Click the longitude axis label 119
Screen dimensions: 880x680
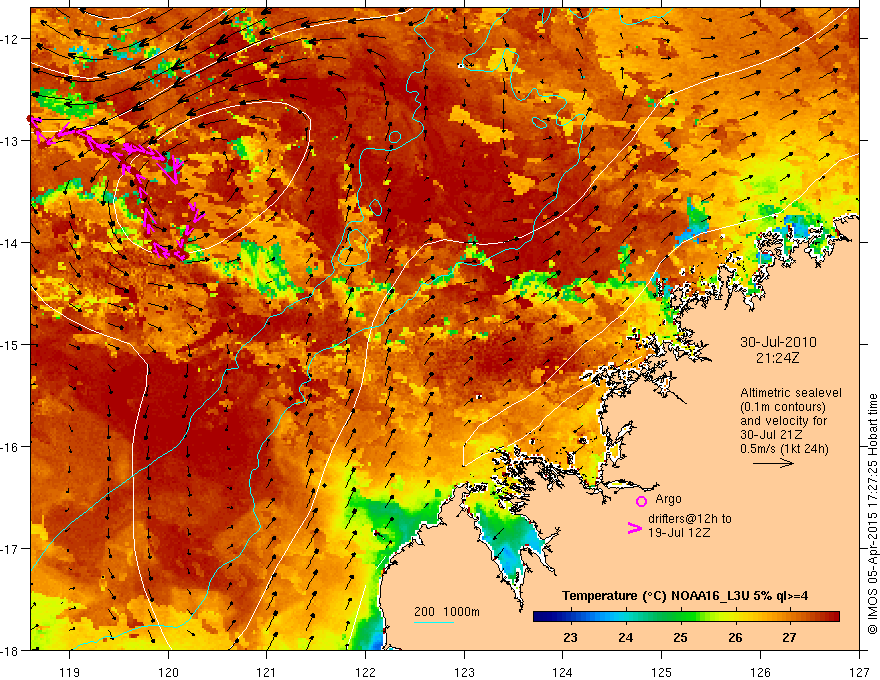(70, 672)
